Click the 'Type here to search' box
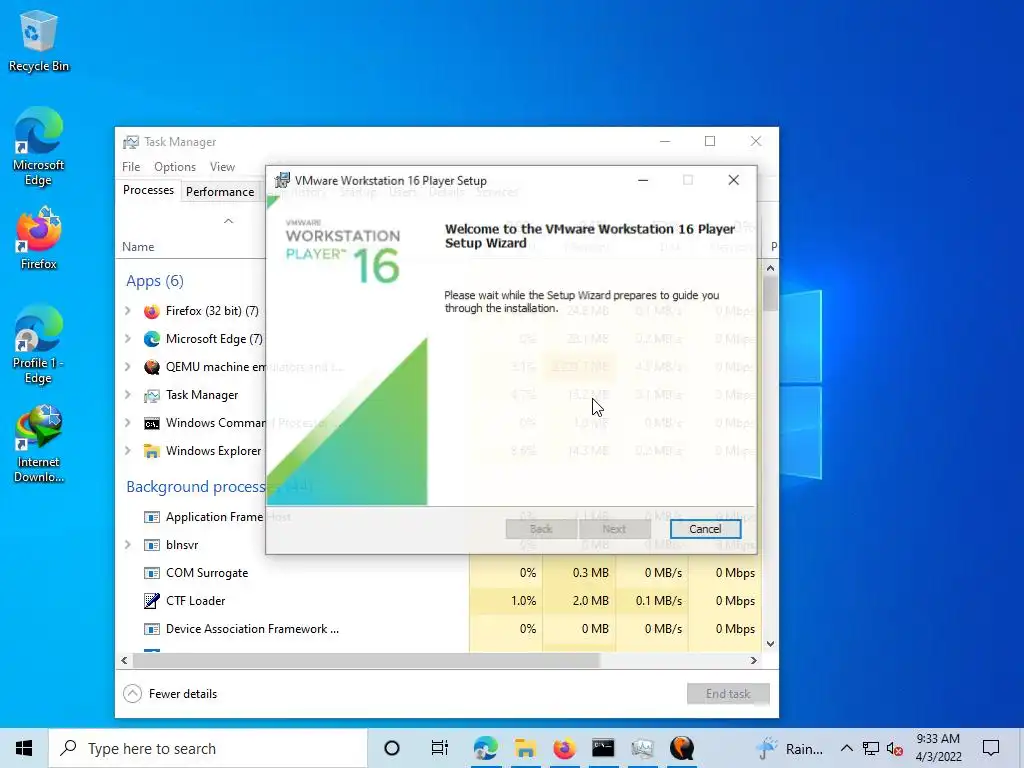The image size is (1024, 768). coord(208,748)
